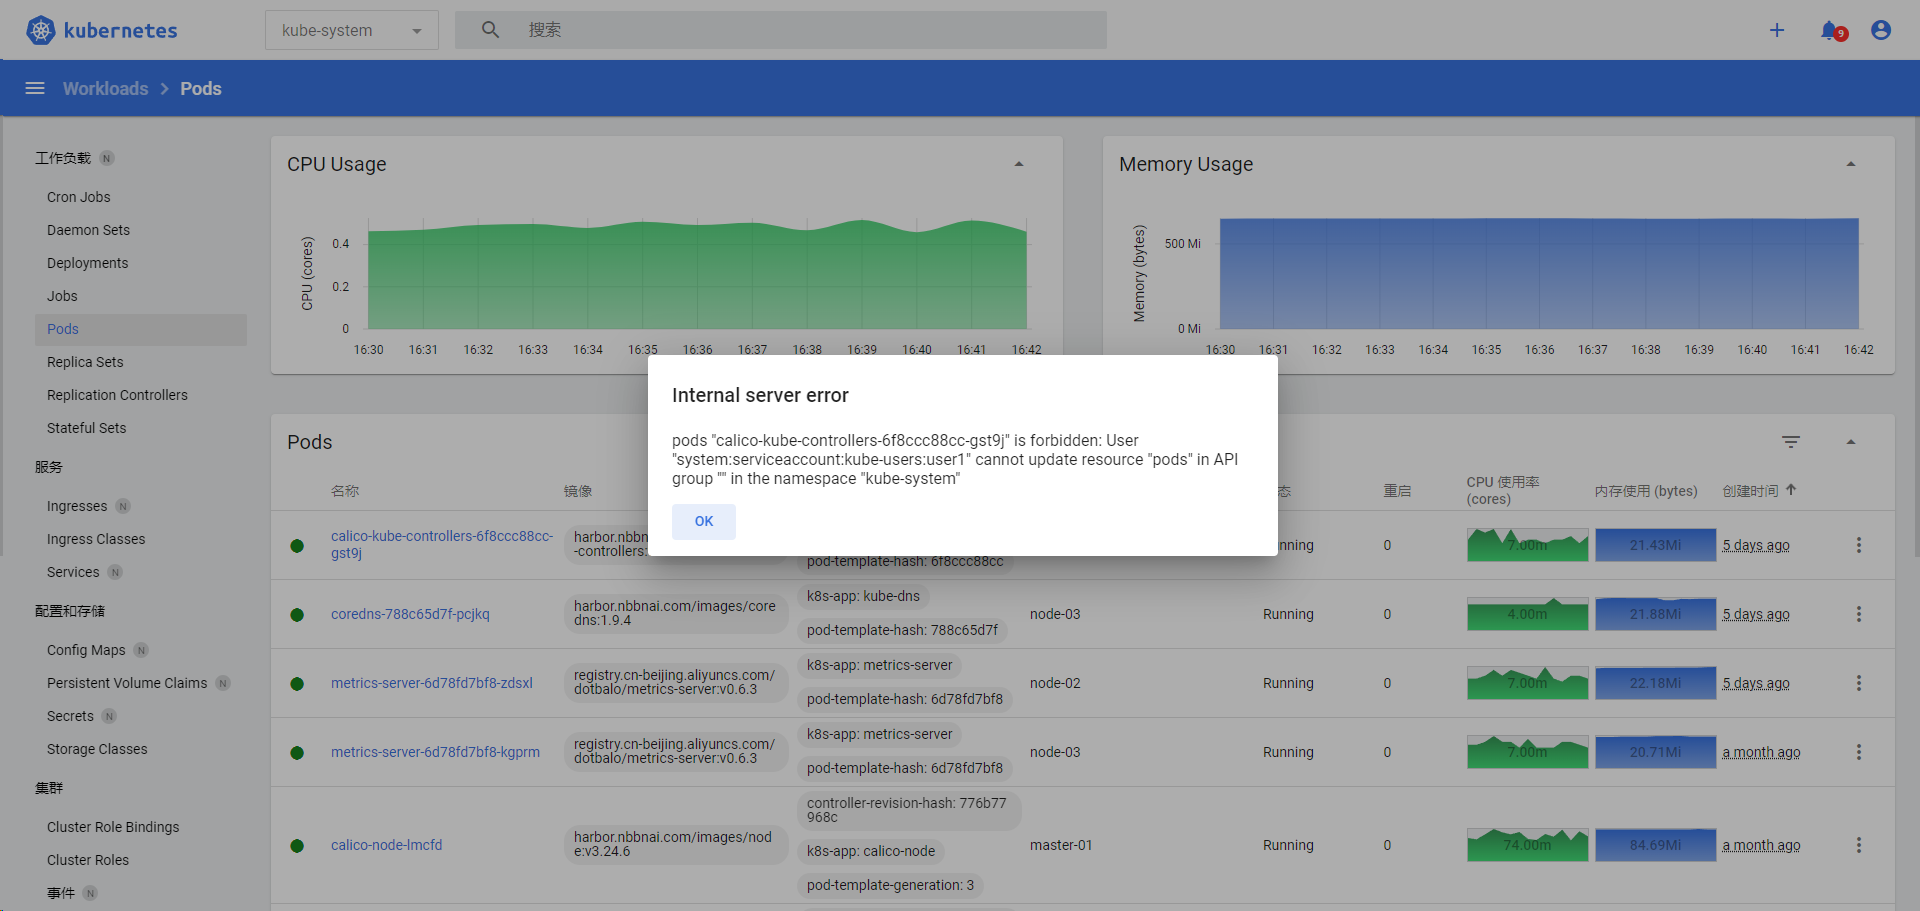The height and width of the screenshot is (911, 1920).
Task: Collapse the Pods list card
Action: (1851, 442)
